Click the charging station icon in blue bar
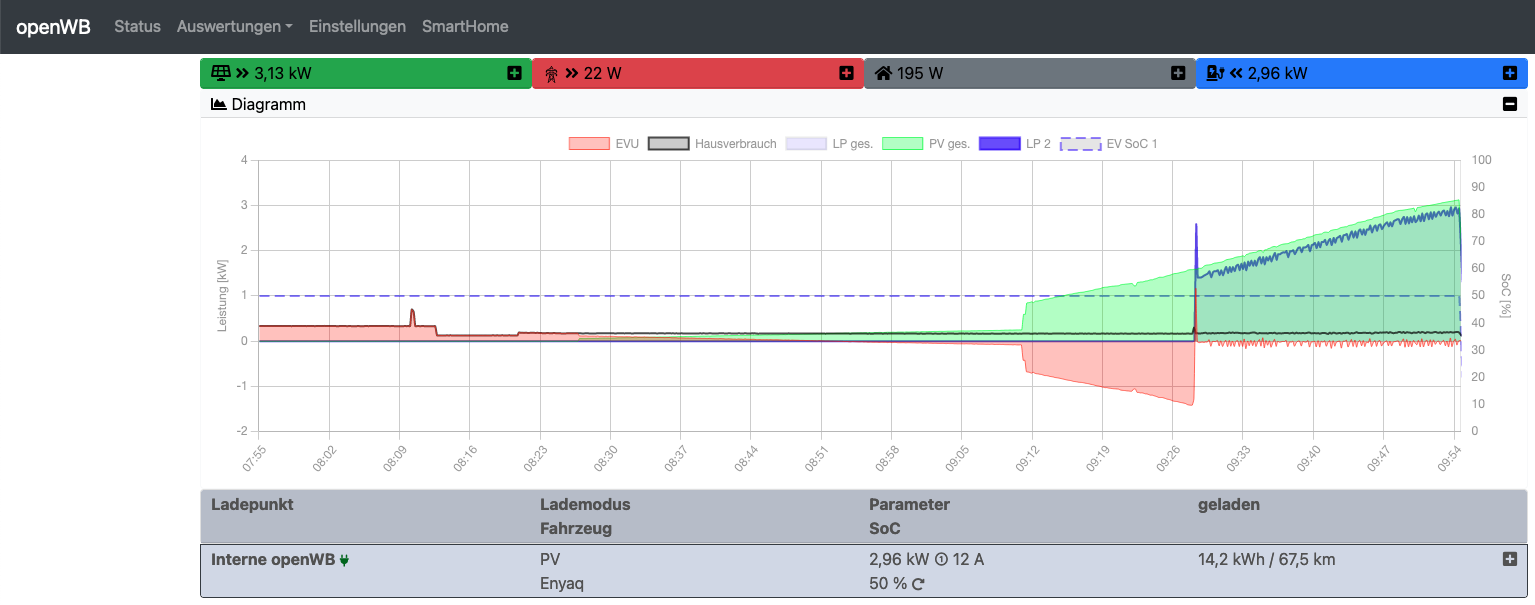1535x605 pixels. pos(1215,73)
